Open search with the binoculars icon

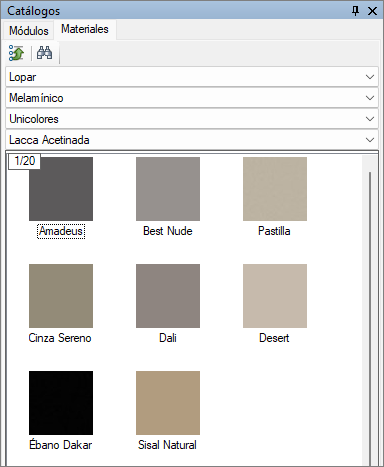point(44,53)
